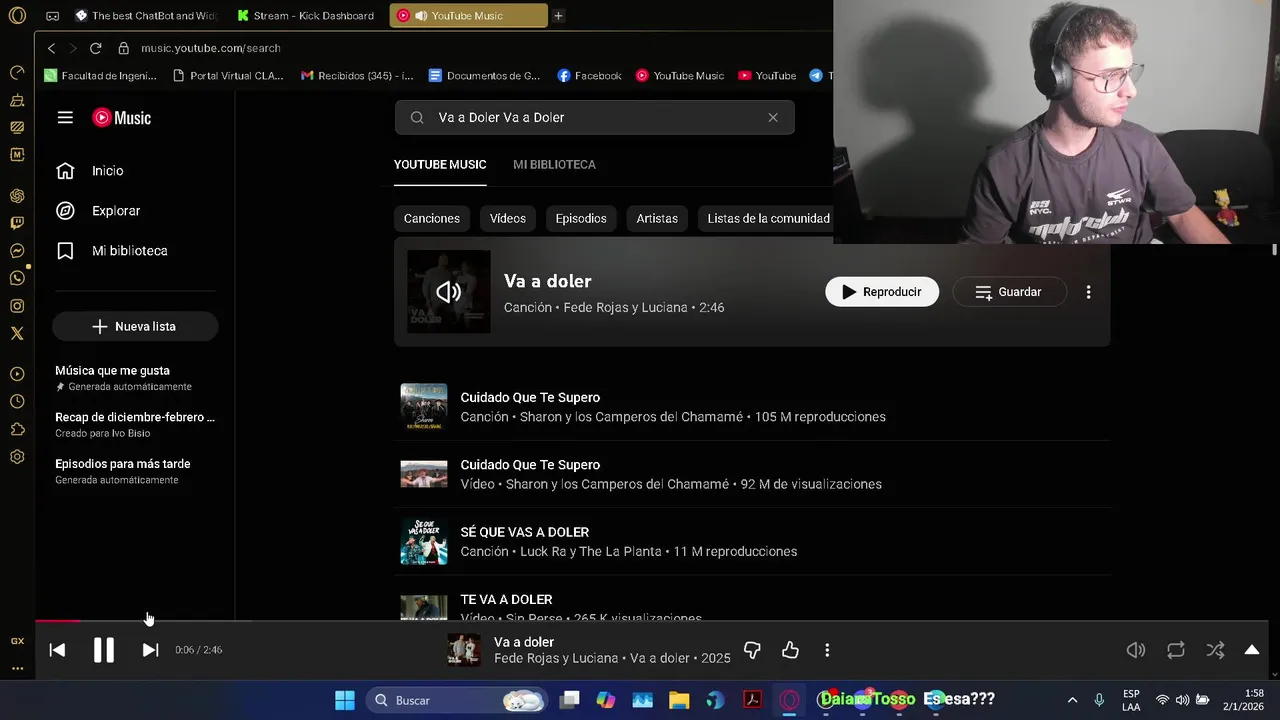The image size is (1280, 720).
Task: Open Opera GX main menu logo
Action: [17, 16]
